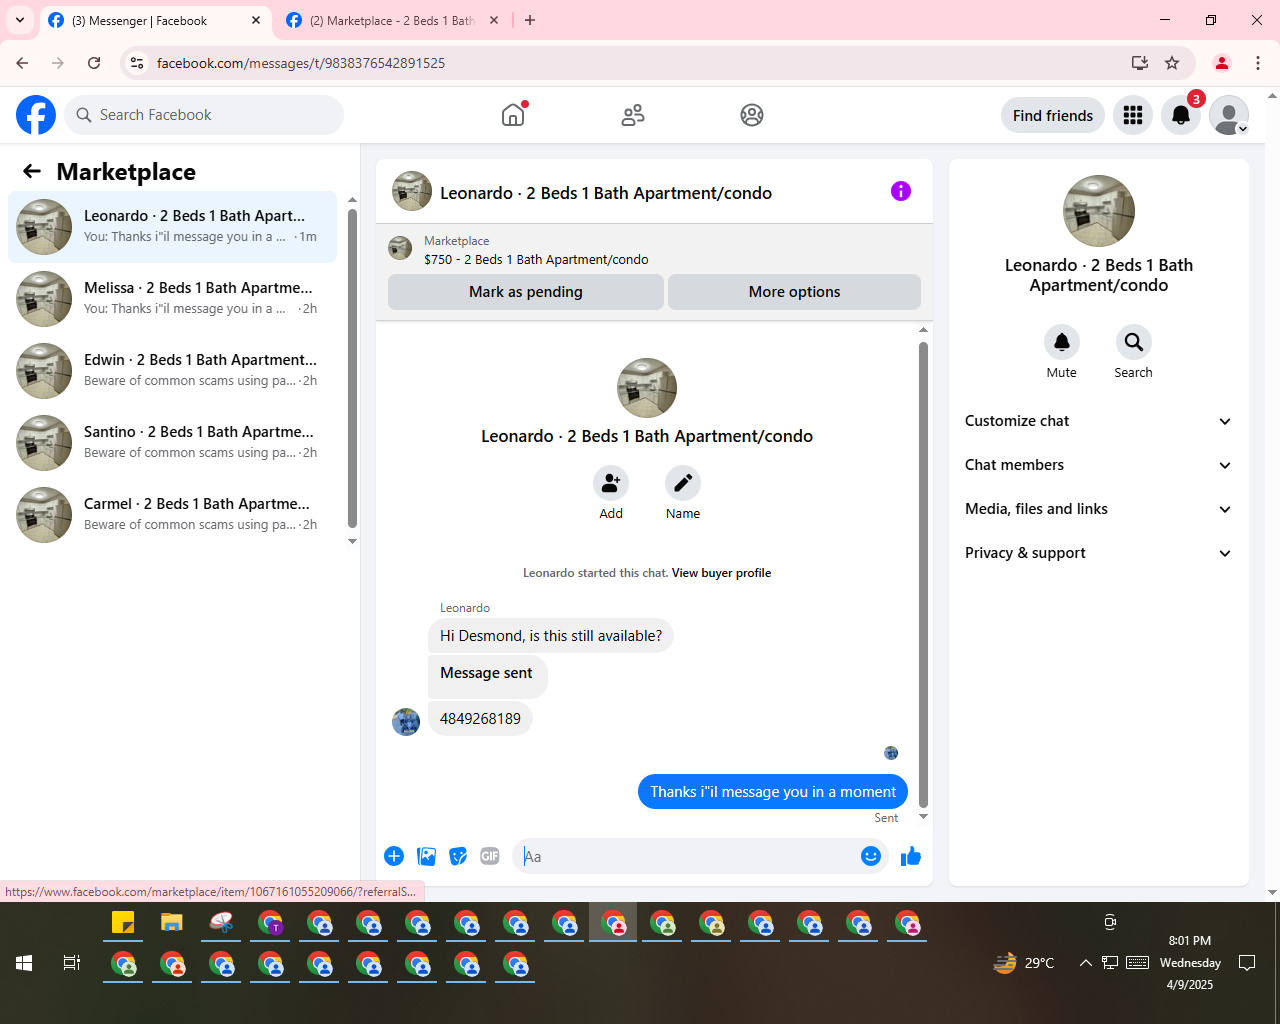The height and width of the screenshot is (1024, 1280).
Task: Open the $750 listing link under Marketplace
Action: click(536, 259)
